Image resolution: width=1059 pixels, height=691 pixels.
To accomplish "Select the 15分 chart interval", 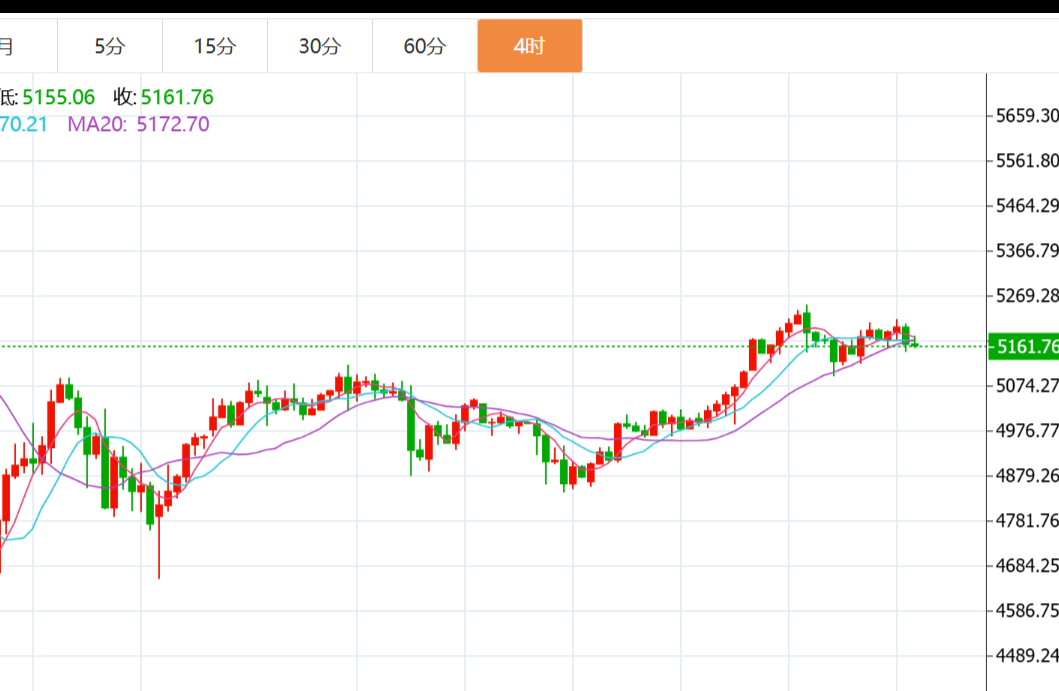I will (215, 46).
